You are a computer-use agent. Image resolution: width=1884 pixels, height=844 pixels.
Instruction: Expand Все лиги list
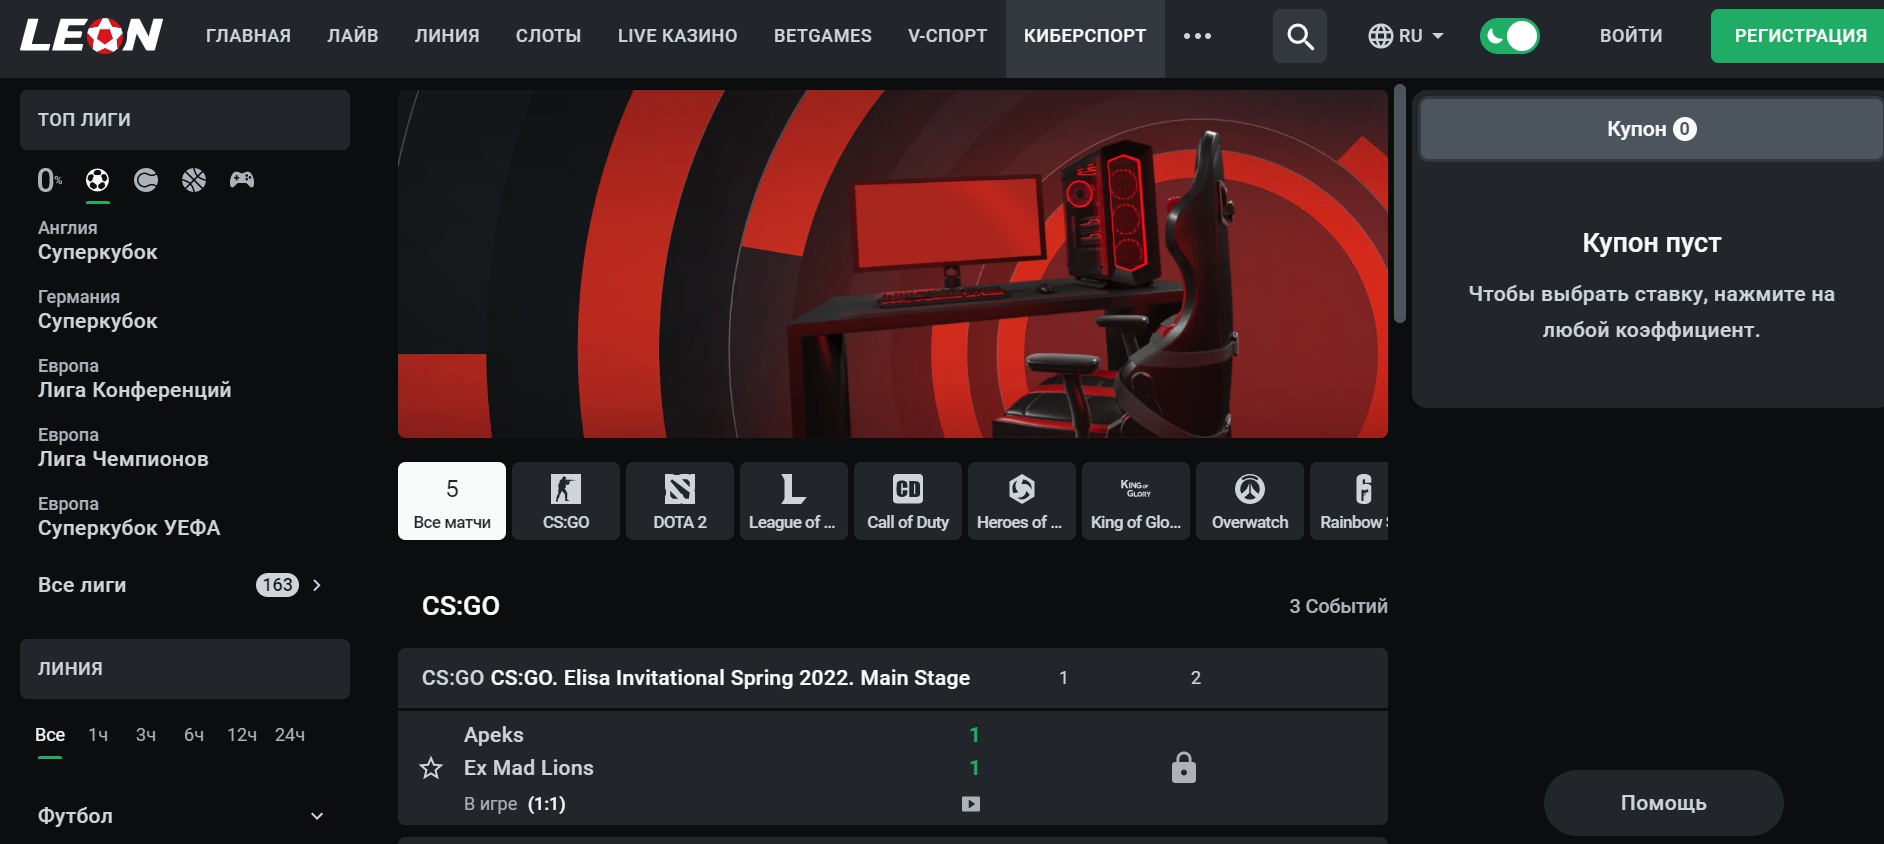tap(317, 585)
